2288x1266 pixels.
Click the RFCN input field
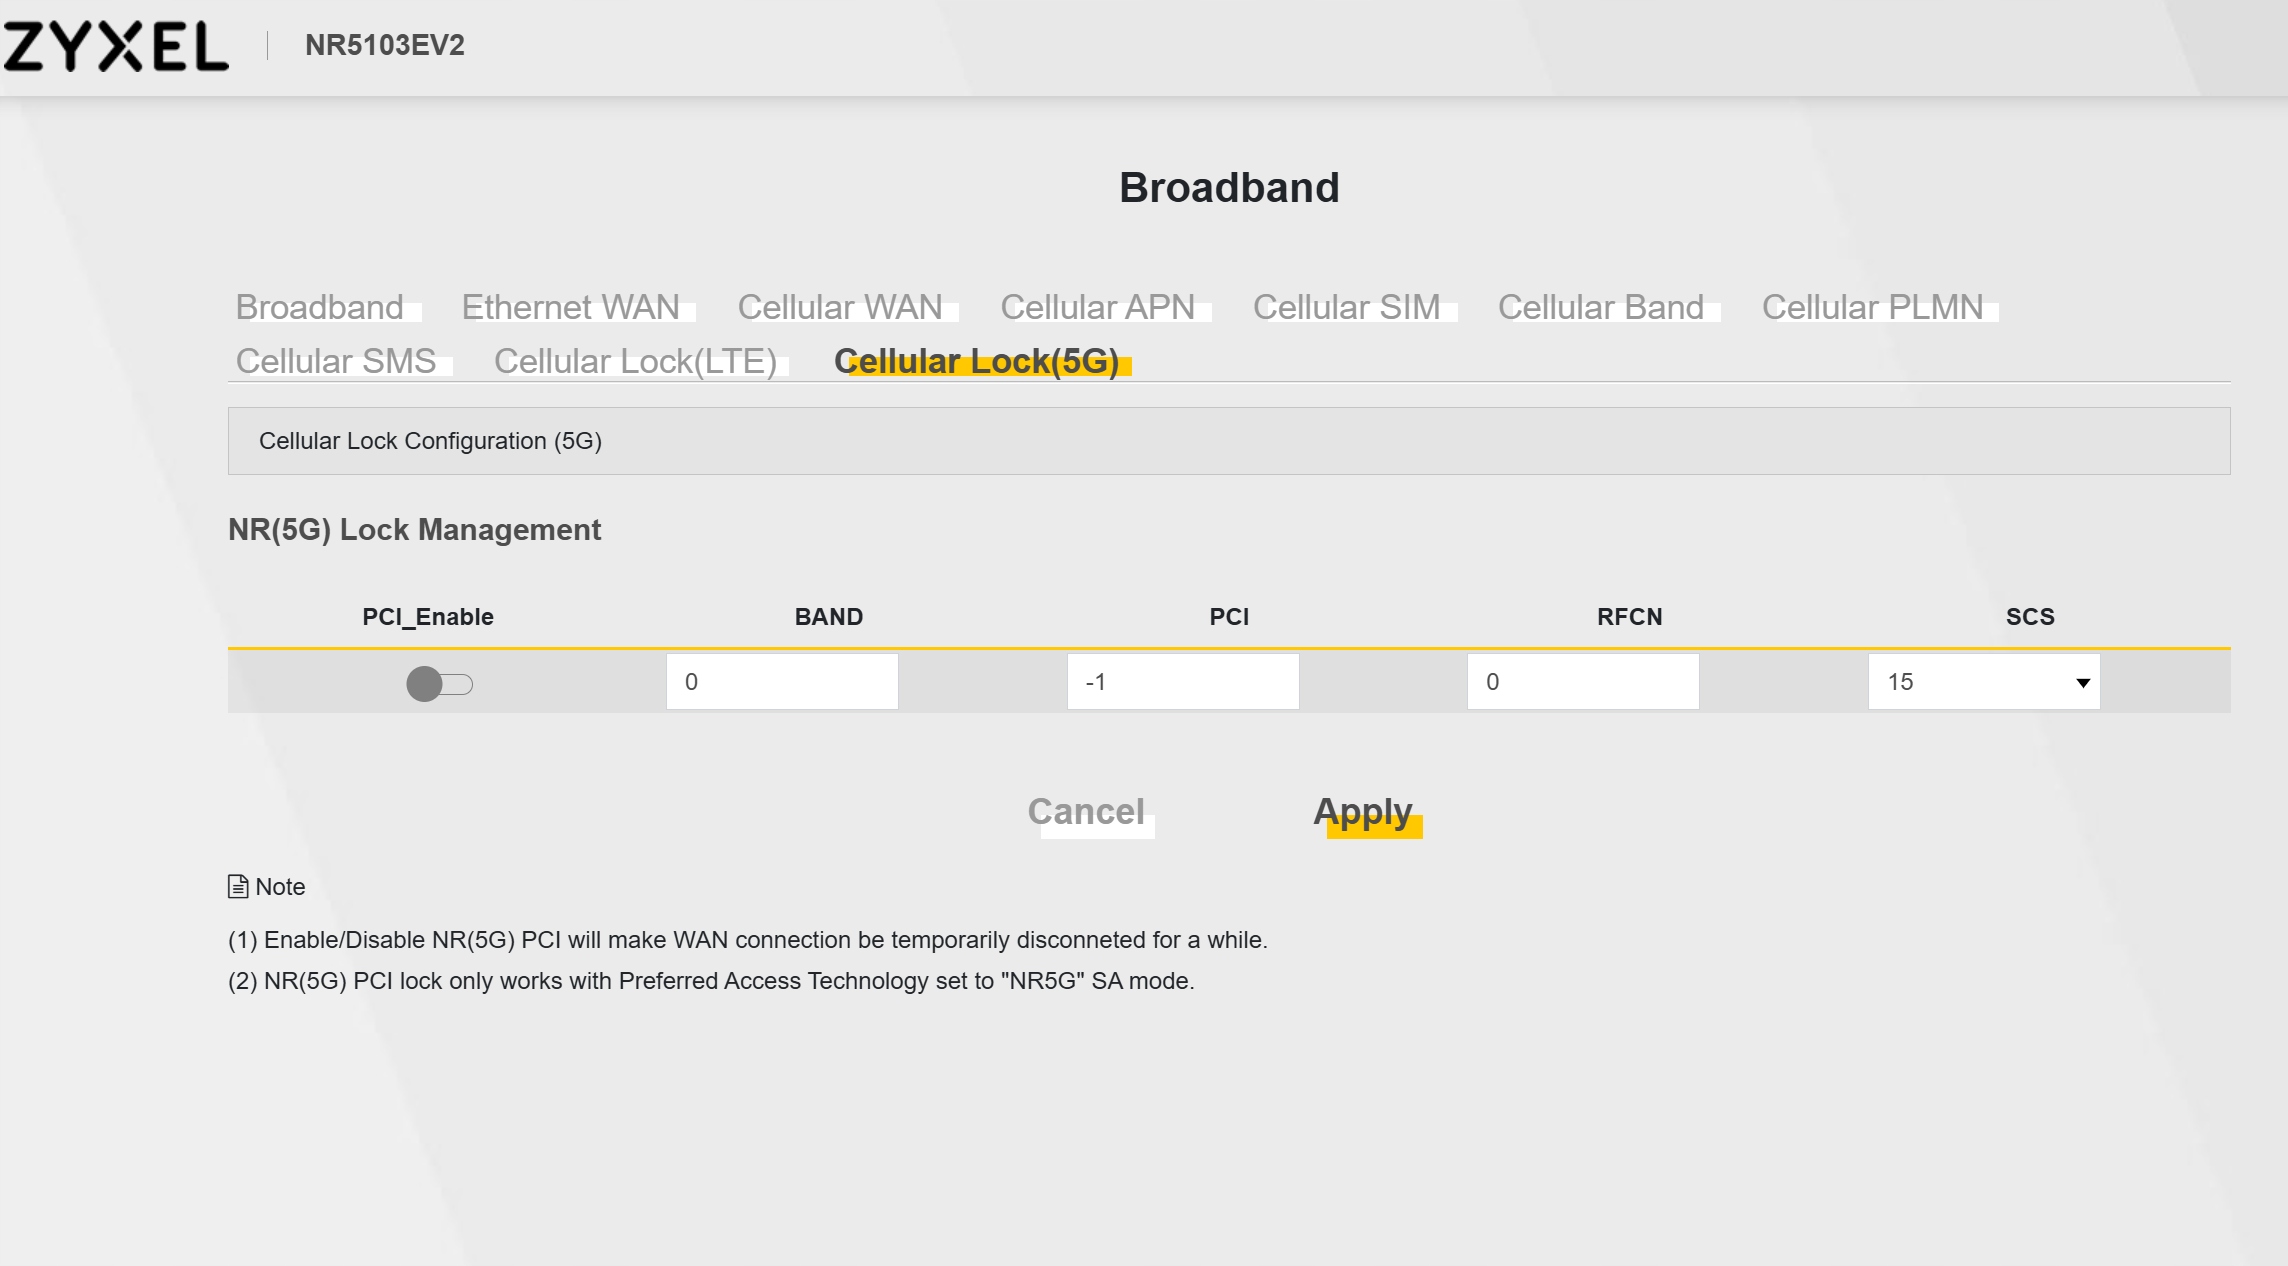(x=1583, y=682)
